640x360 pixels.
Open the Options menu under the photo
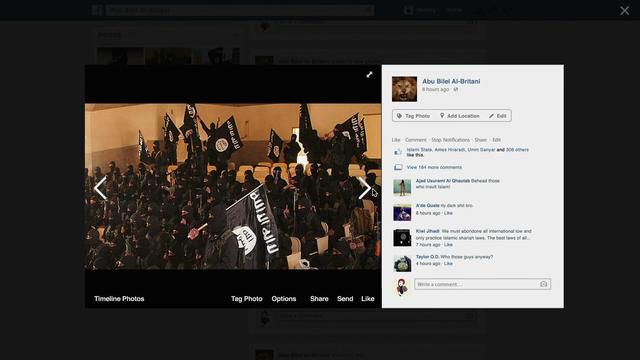click(x=284, y=299)
